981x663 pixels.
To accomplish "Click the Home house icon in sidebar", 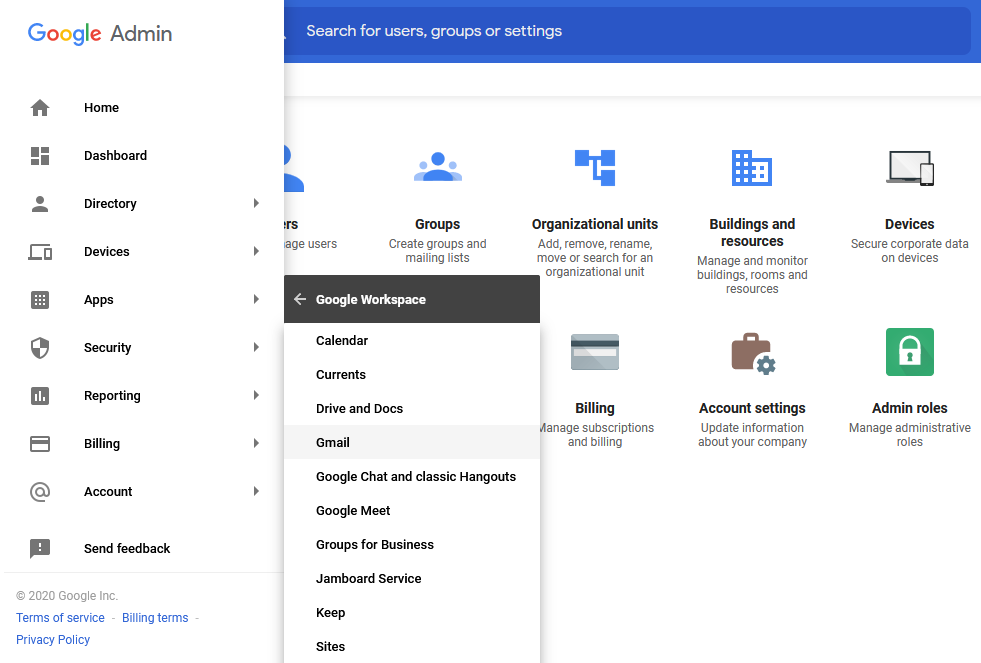I will tap(40, 108).
